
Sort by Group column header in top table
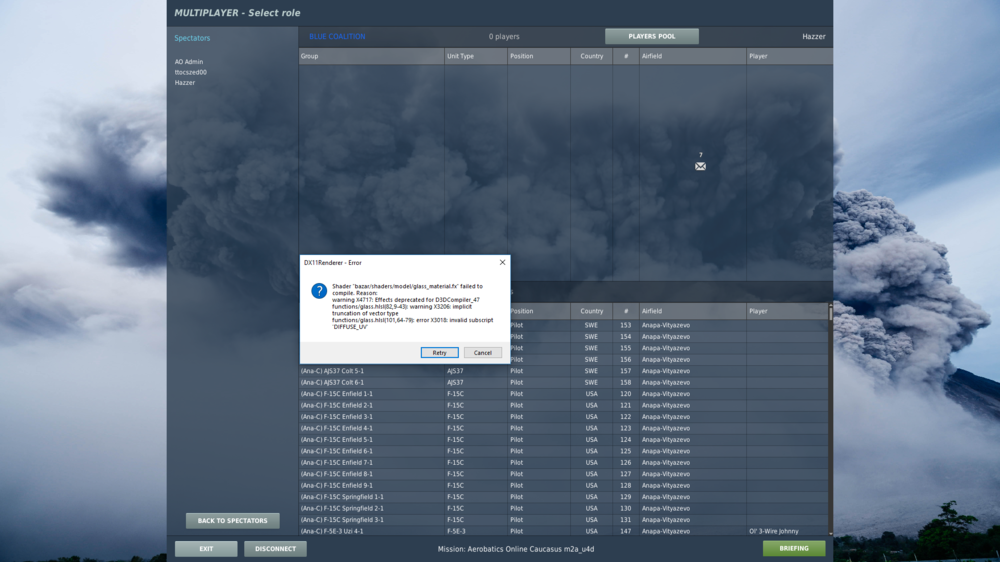click(371, 56)
